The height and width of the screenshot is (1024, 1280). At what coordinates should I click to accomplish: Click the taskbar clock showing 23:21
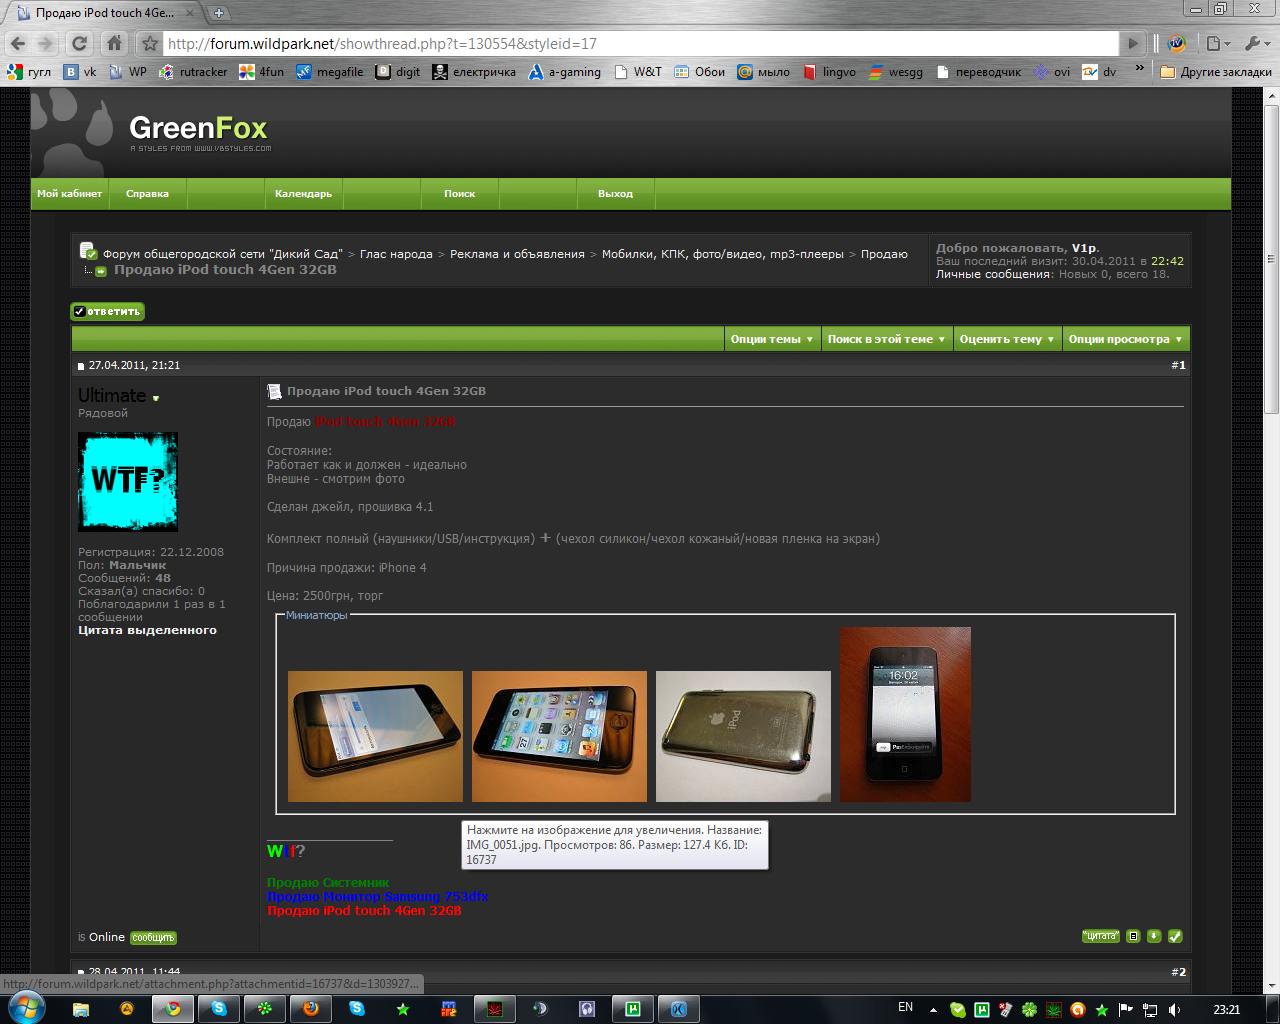[x=1227, y=1010]
